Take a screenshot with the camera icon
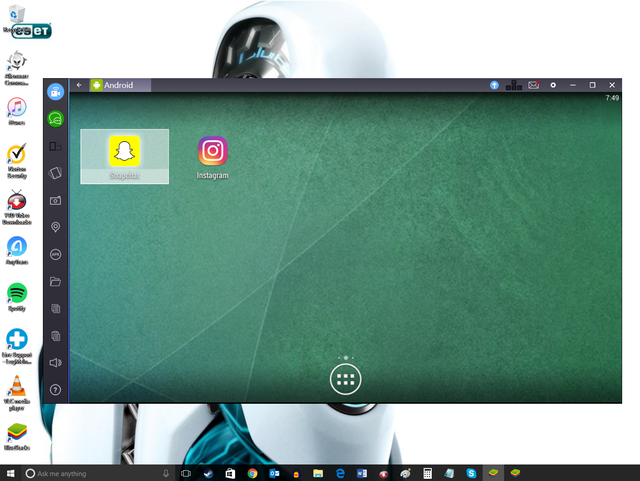 pyautogui.click(x=56, y=200)
